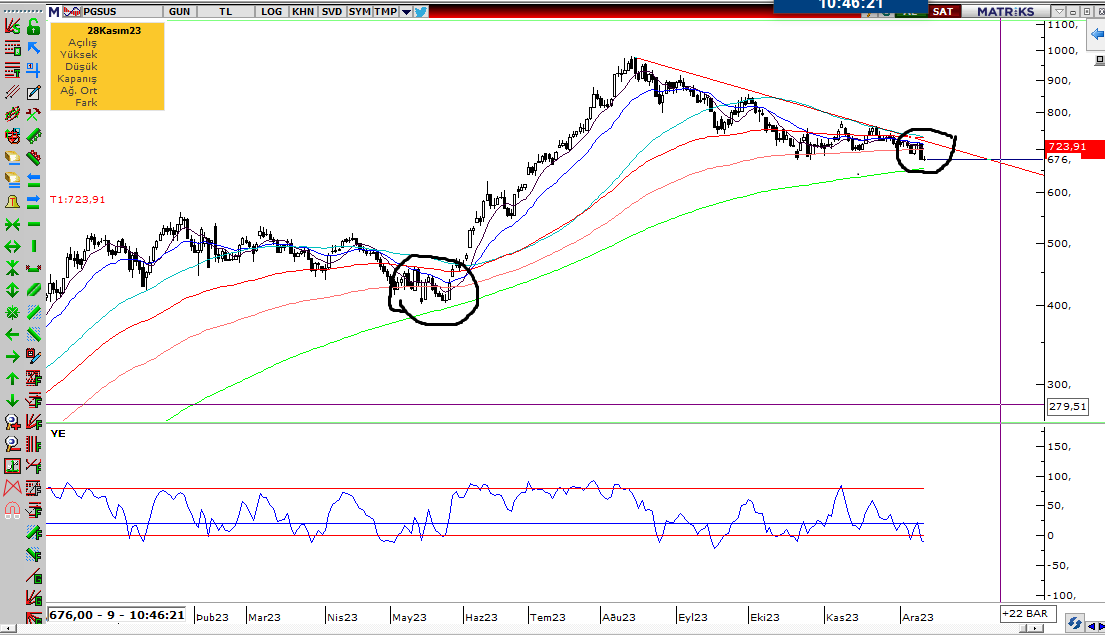Click the alarm bell icon
This screenshot has height=635, width=1105.
pos(12,202)
